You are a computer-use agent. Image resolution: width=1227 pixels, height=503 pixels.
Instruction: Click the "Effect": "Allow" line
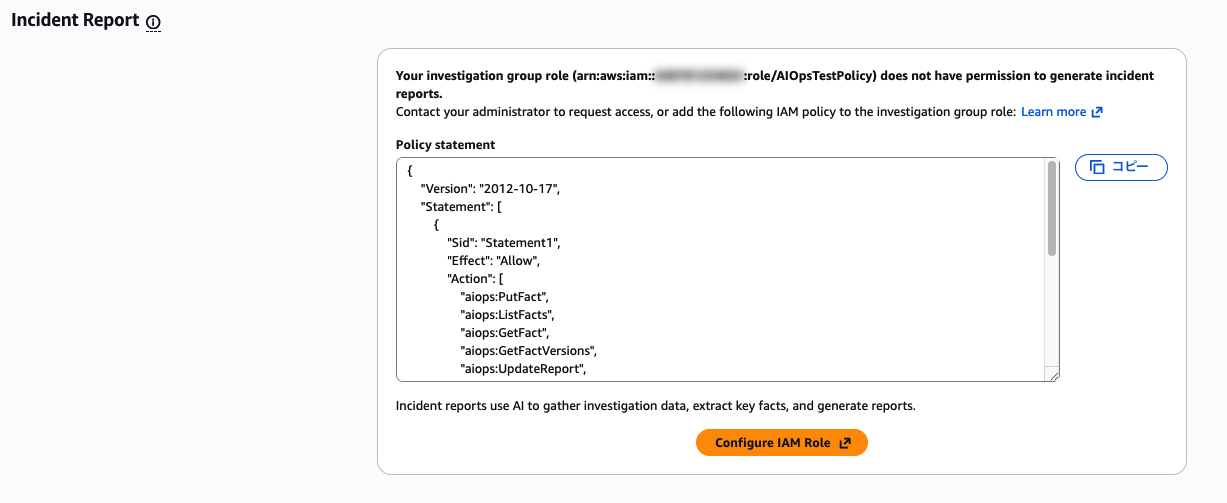click(x=493, y=261)
